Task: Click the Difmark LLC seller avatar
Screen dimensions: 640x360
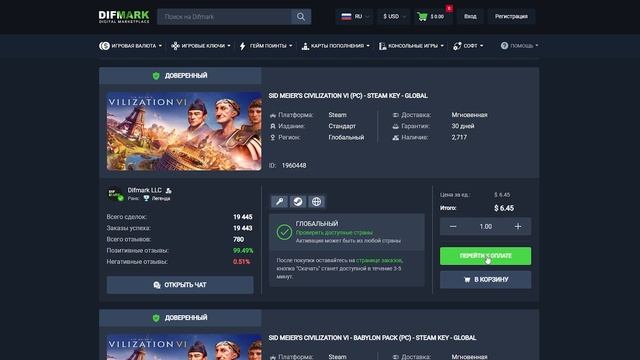Action: [x=115, y=194]
